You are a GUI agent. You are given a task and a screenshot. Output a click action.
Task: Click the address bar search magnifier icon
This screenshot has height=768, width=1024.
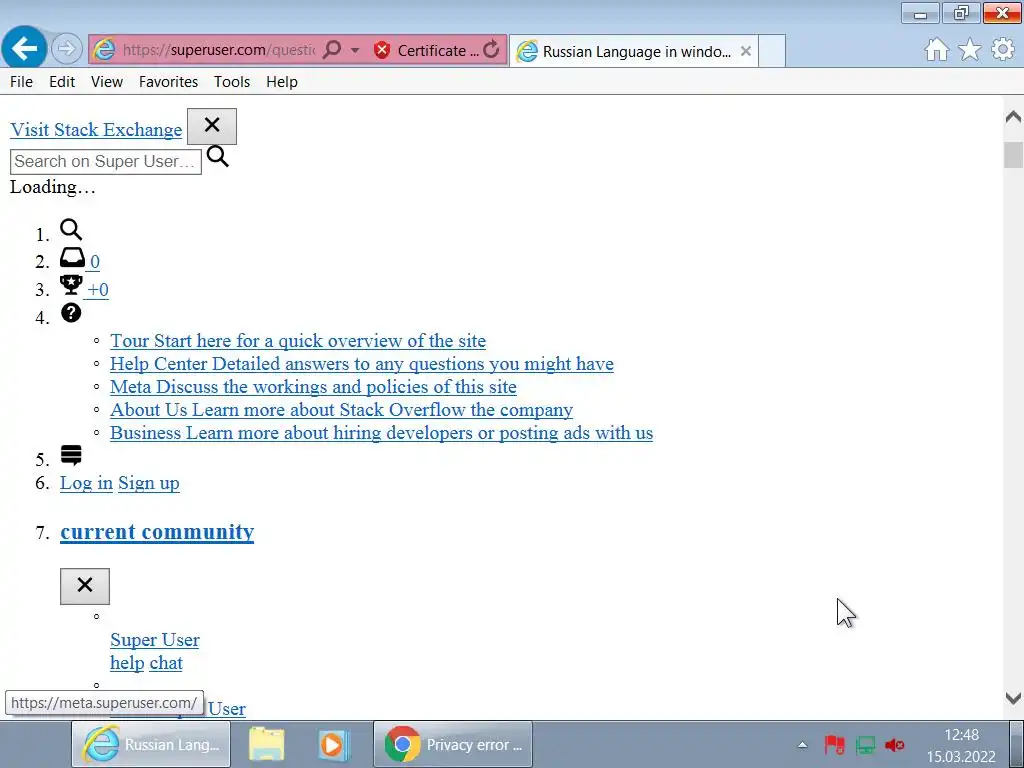pyautogui.click(x=332, y=50)
